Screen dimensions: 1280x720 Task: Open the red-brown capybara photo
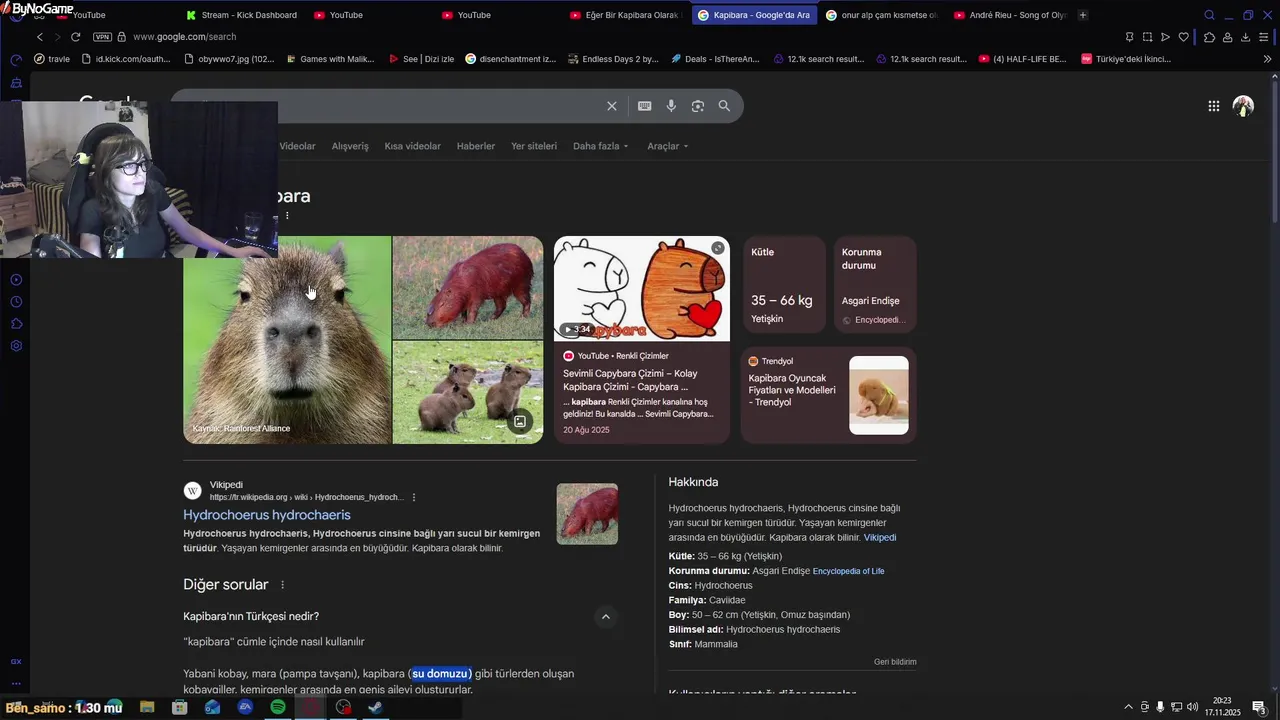click(x=468, y=288)
